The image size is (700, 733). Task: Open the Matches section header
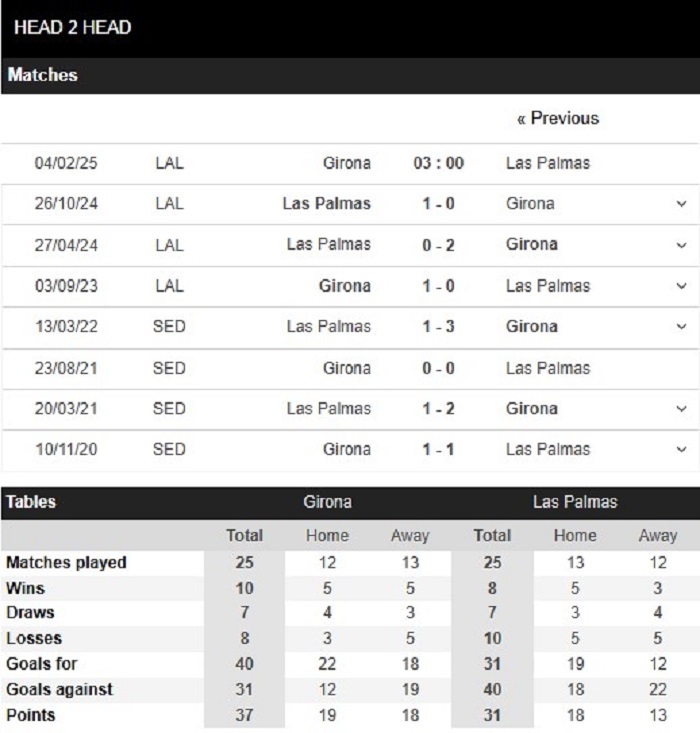pyautogui.click(x=42, y=75)
